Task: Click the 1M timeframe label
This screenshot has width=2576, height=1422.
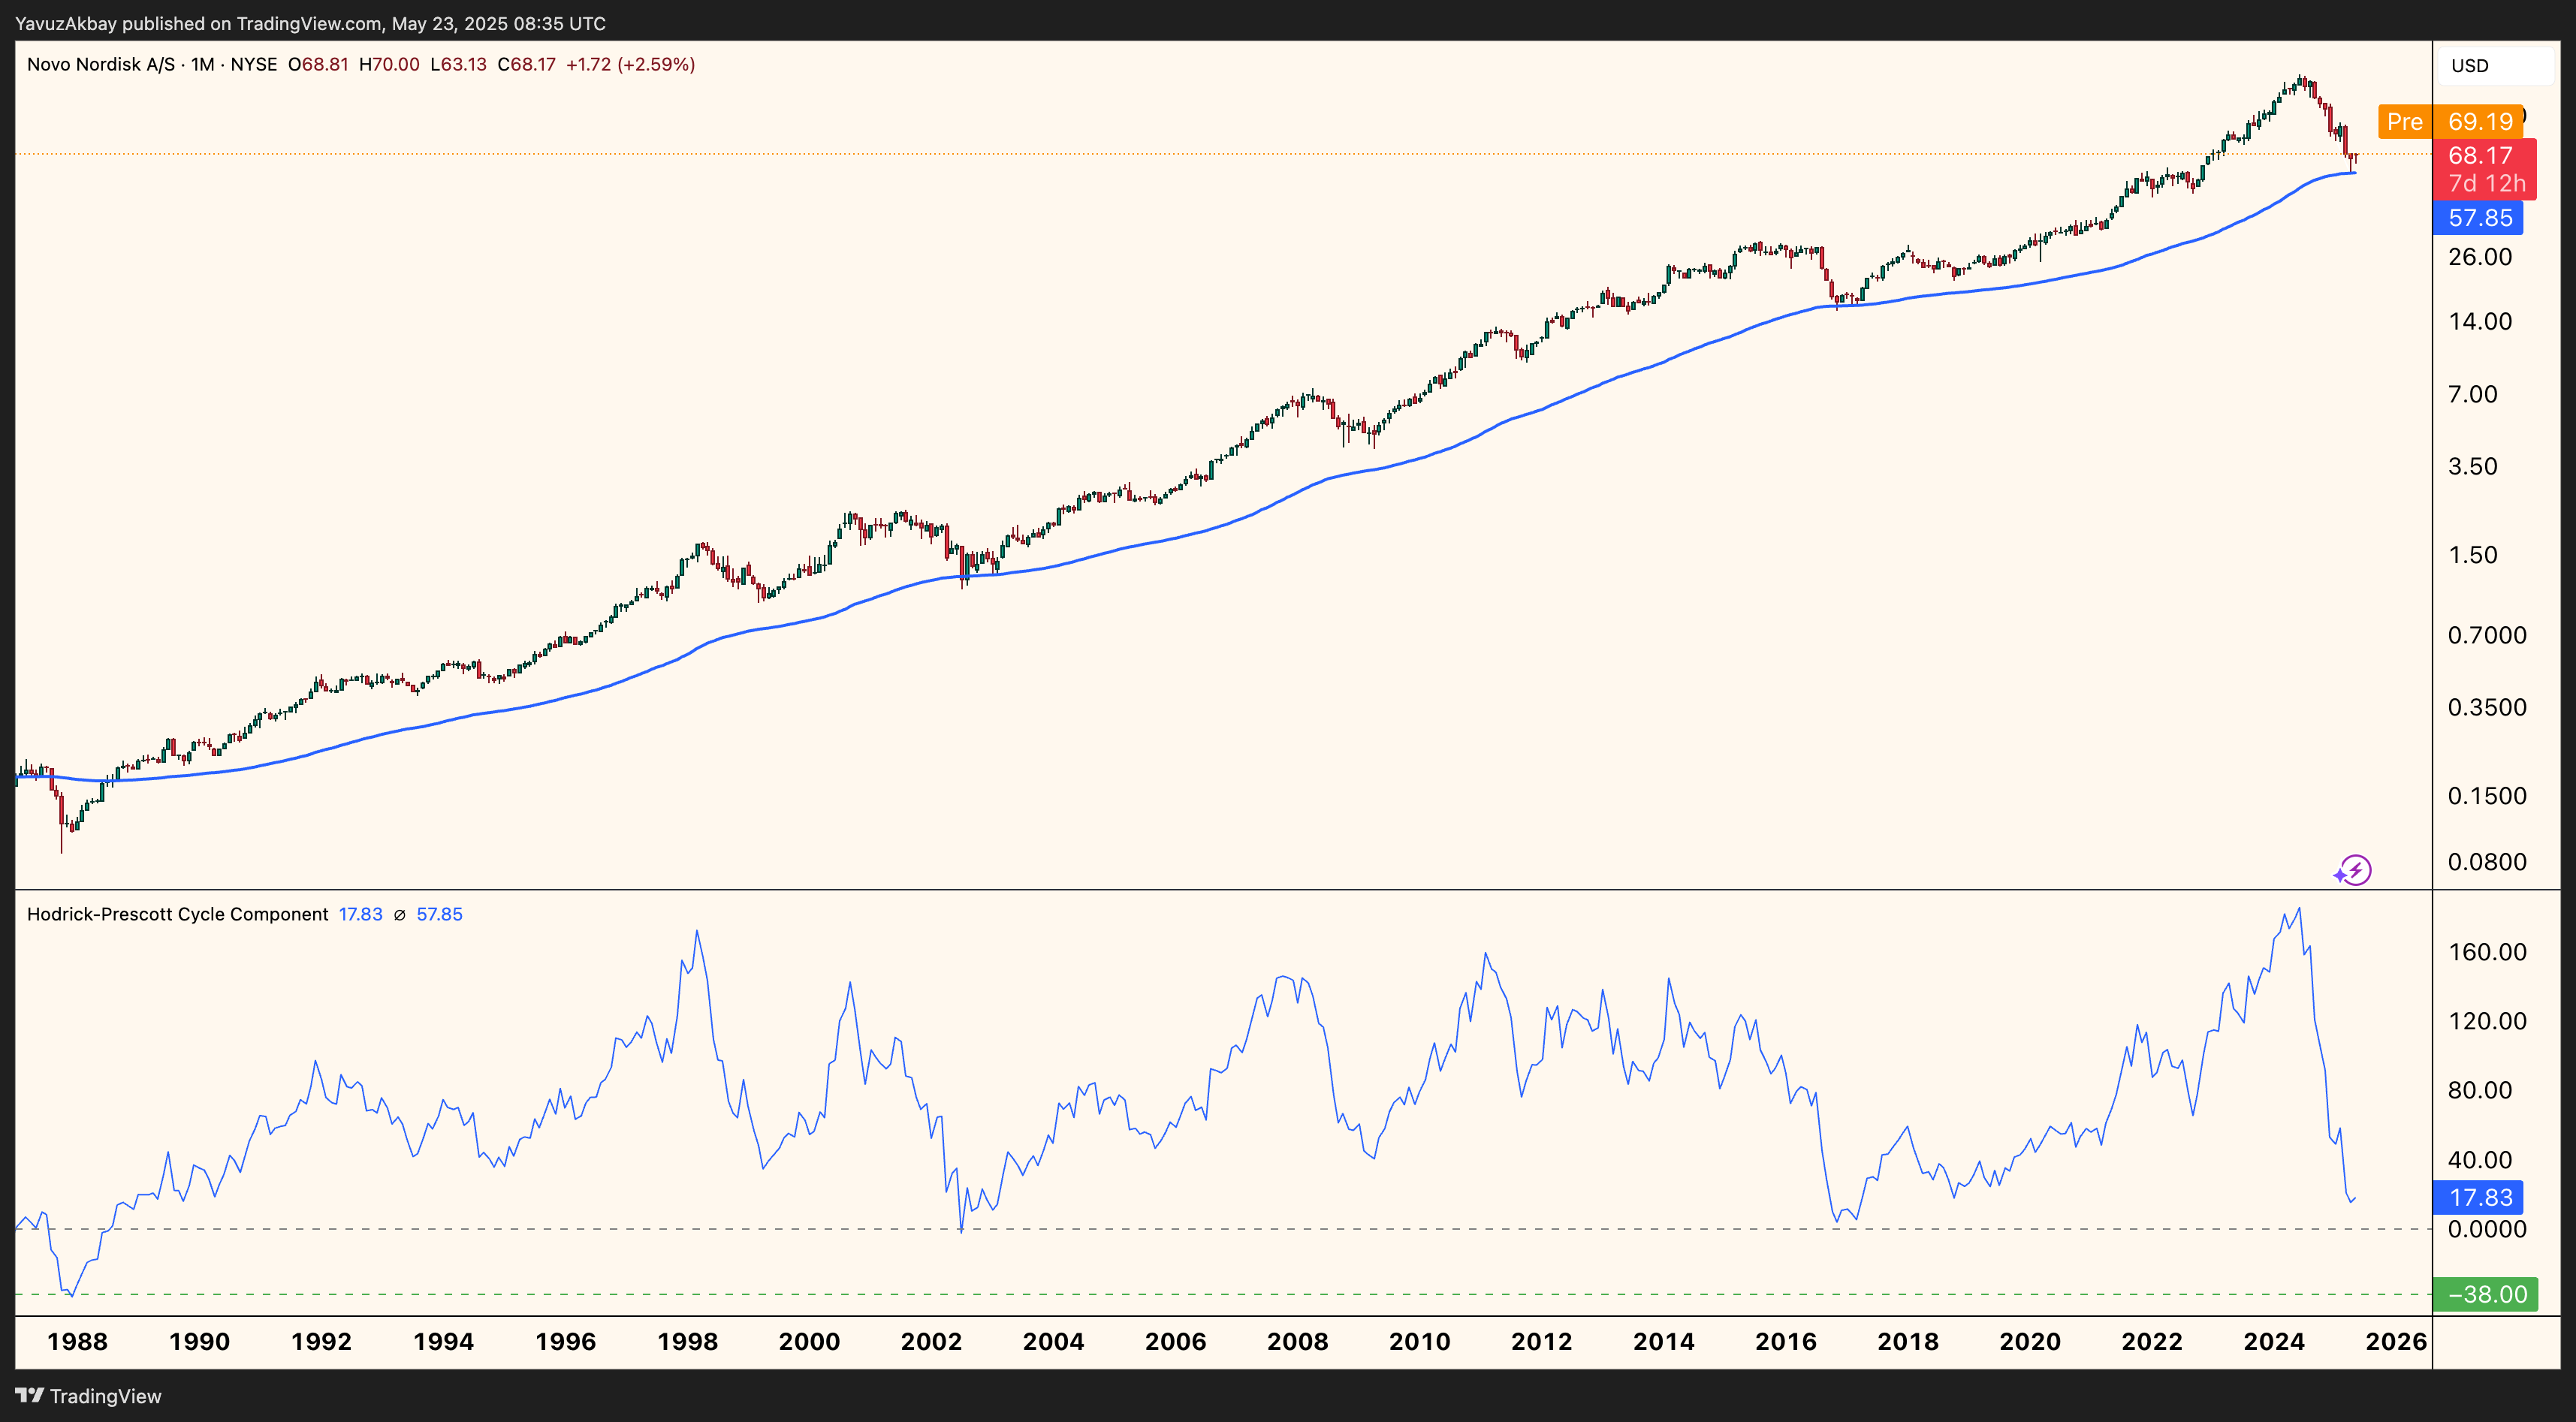Action: tap(202, 63)
